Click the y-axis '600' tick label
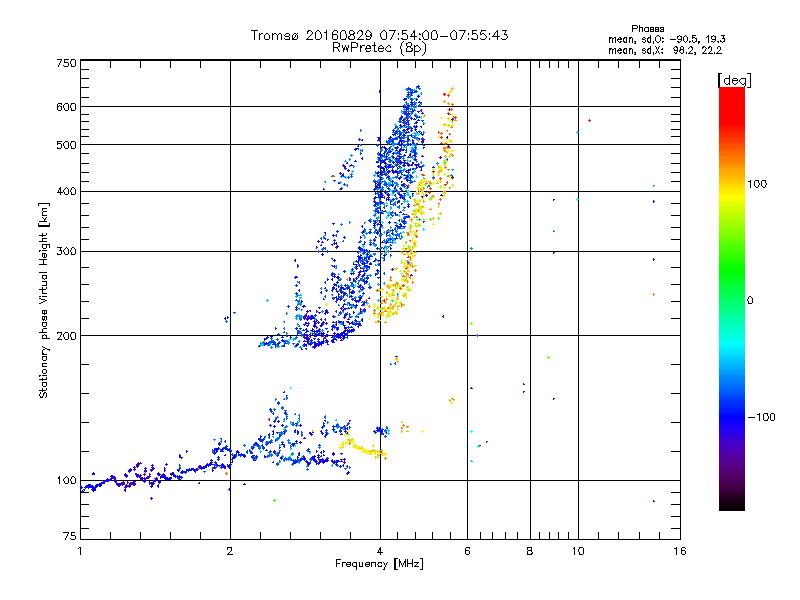The image size is (800, 600). click(66, 107)
